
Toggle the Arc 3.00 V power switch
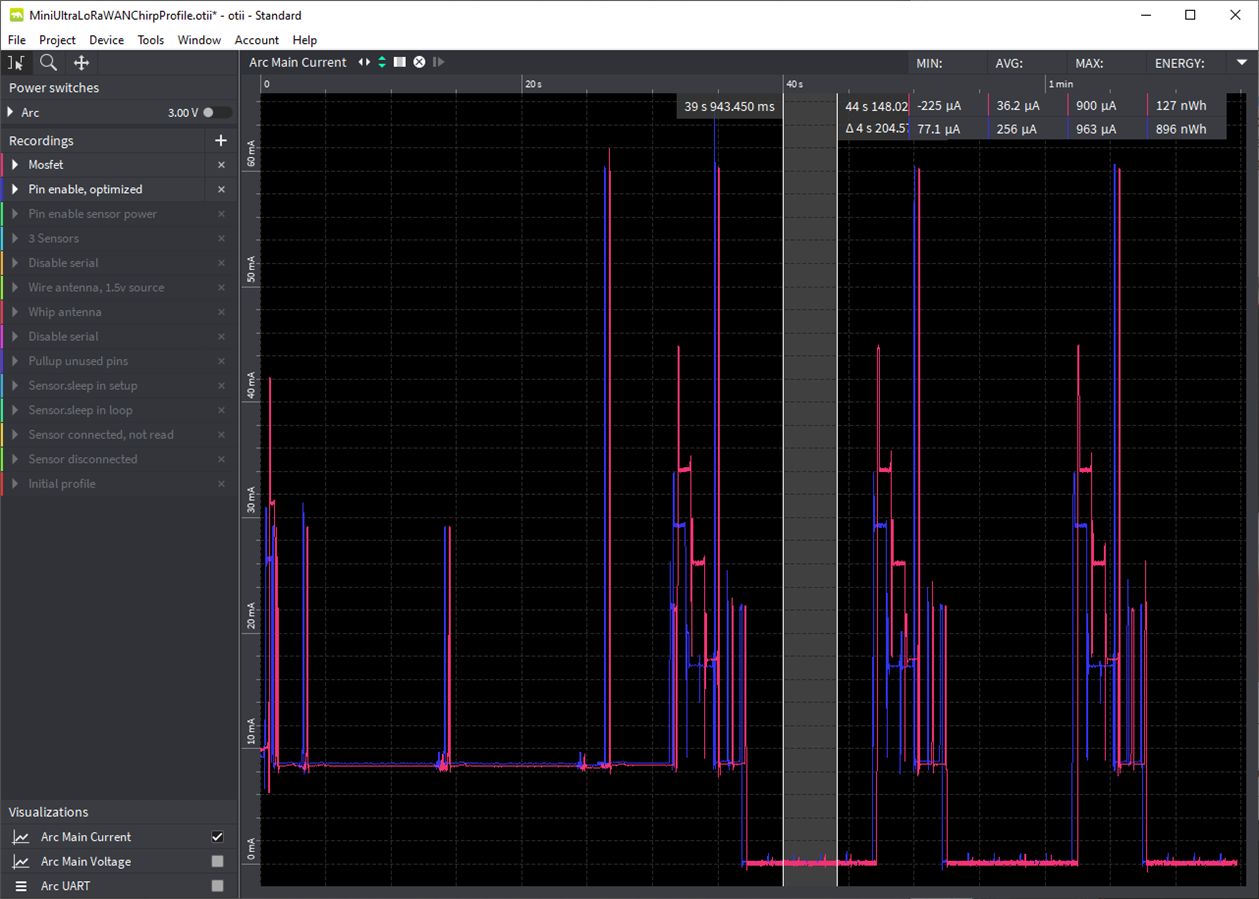click(215, 113)
